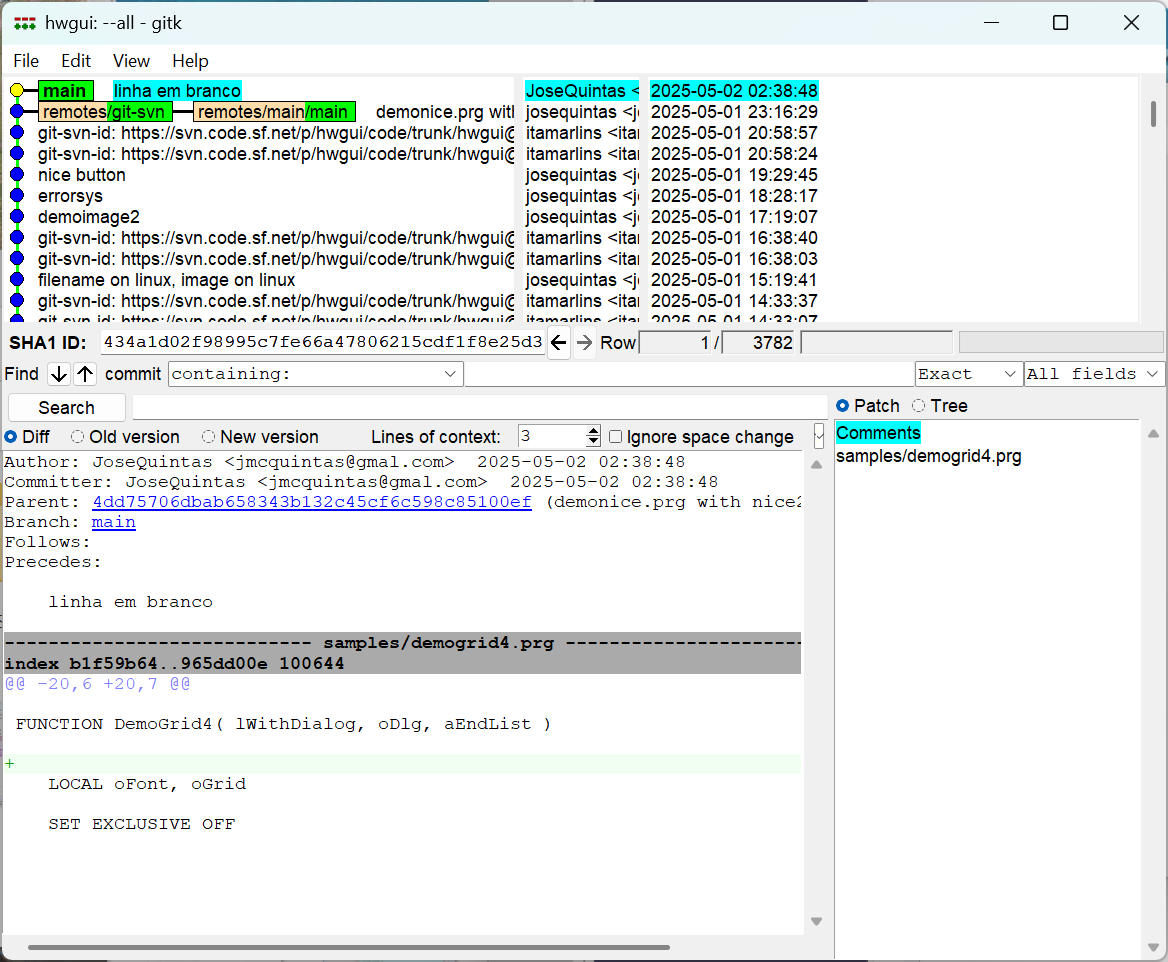
Task: Select the remotes/git-svn branch tag
Action: (105, 112)
